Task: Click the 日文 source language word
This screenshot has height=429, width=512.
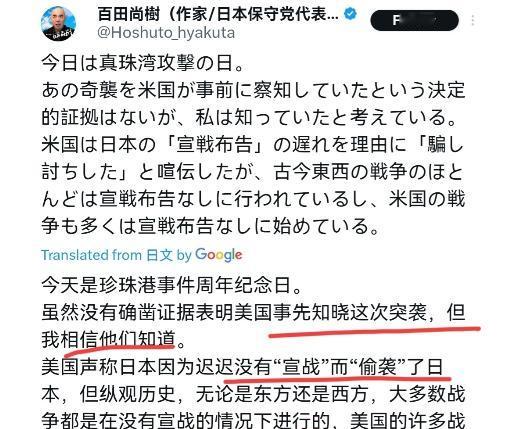Action: pos(159,255)
